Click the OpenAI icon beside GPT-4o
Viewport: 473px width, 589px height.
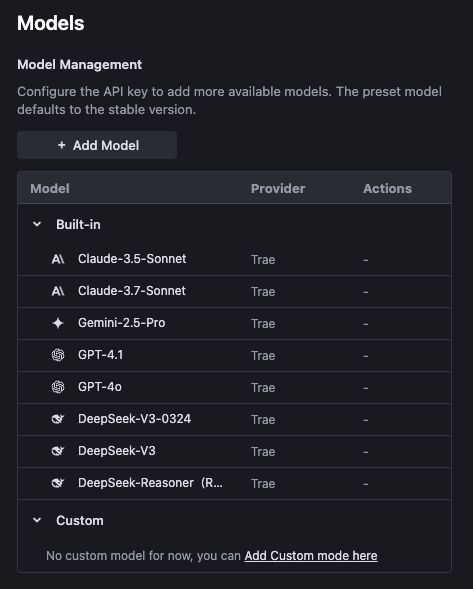click(x=58, y=387)
